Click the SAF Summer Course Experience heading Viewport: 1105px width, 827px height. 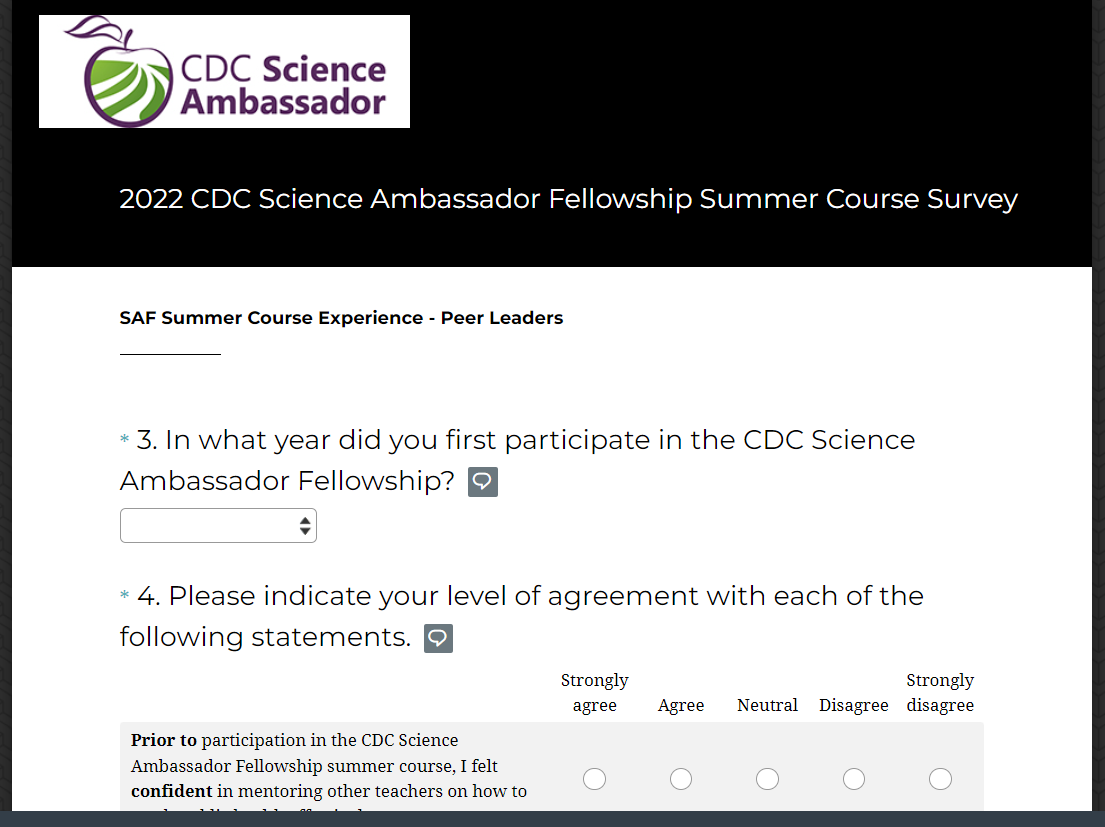tap(341, 318)
